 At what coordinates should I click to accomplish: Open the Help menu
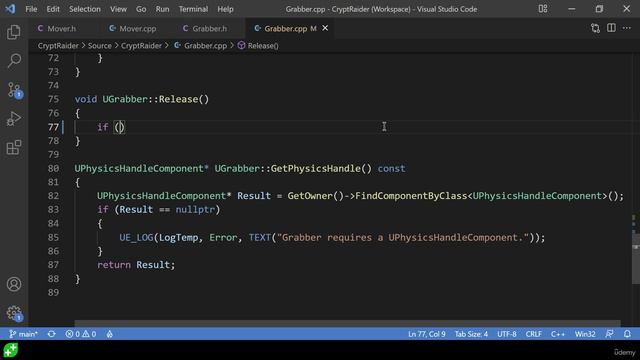(x=225, y=9)
